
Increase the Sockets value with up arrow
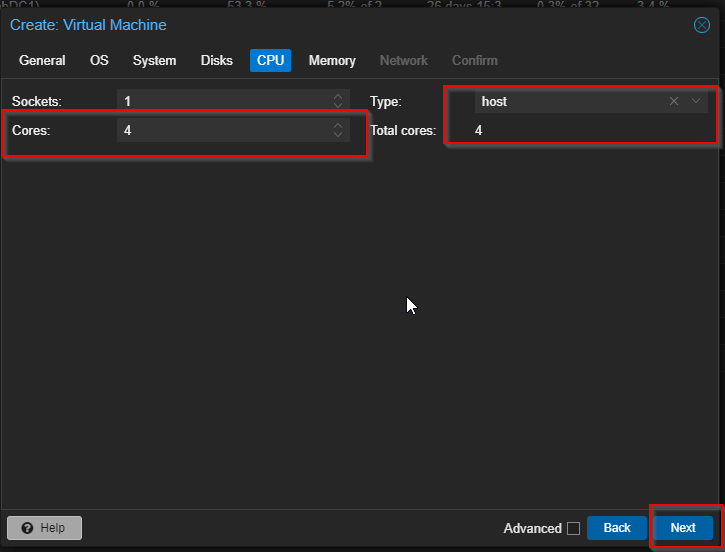tap(338, 97)
